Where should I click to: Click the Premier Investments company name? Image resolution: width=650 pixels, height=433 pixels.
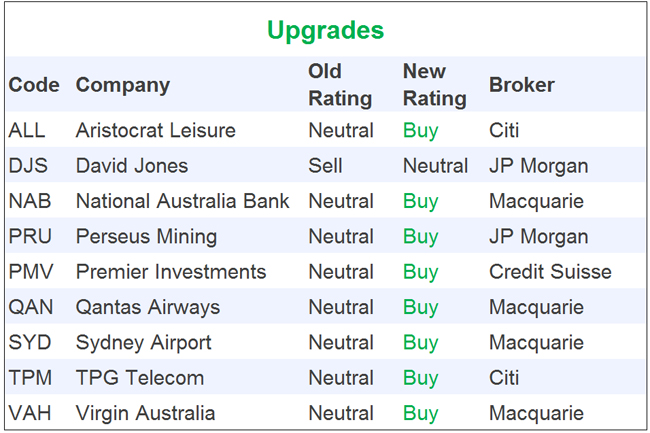point(171,272)
